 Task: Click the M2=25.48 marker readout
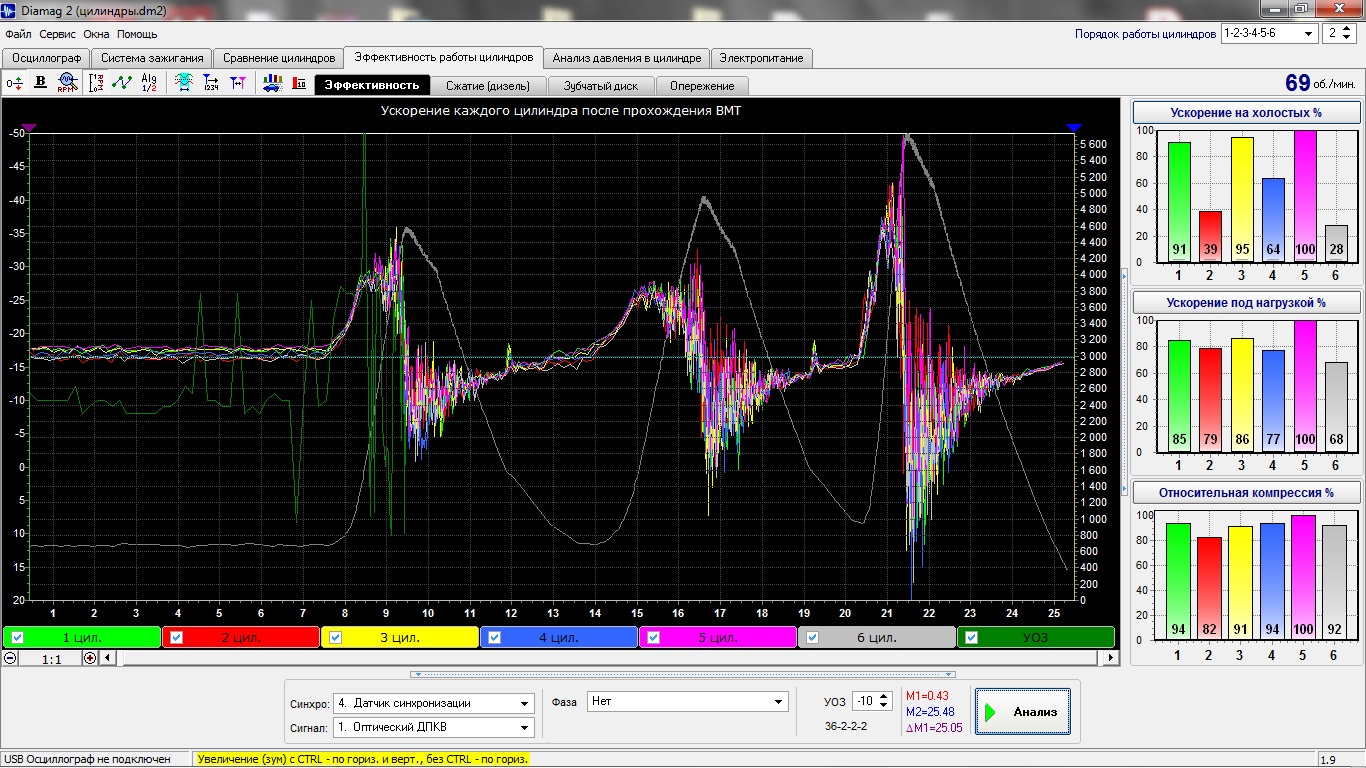click(x=928, y=712)
